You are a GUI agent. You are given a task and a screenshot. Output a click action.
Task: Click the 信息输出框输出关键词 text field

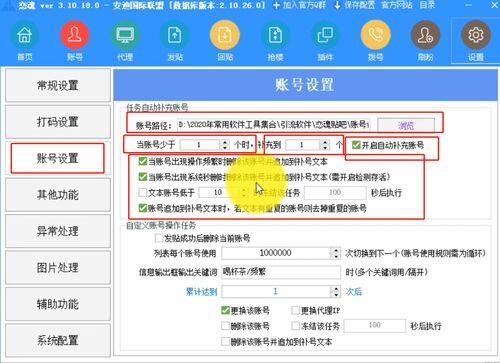[x=281, y=272]
